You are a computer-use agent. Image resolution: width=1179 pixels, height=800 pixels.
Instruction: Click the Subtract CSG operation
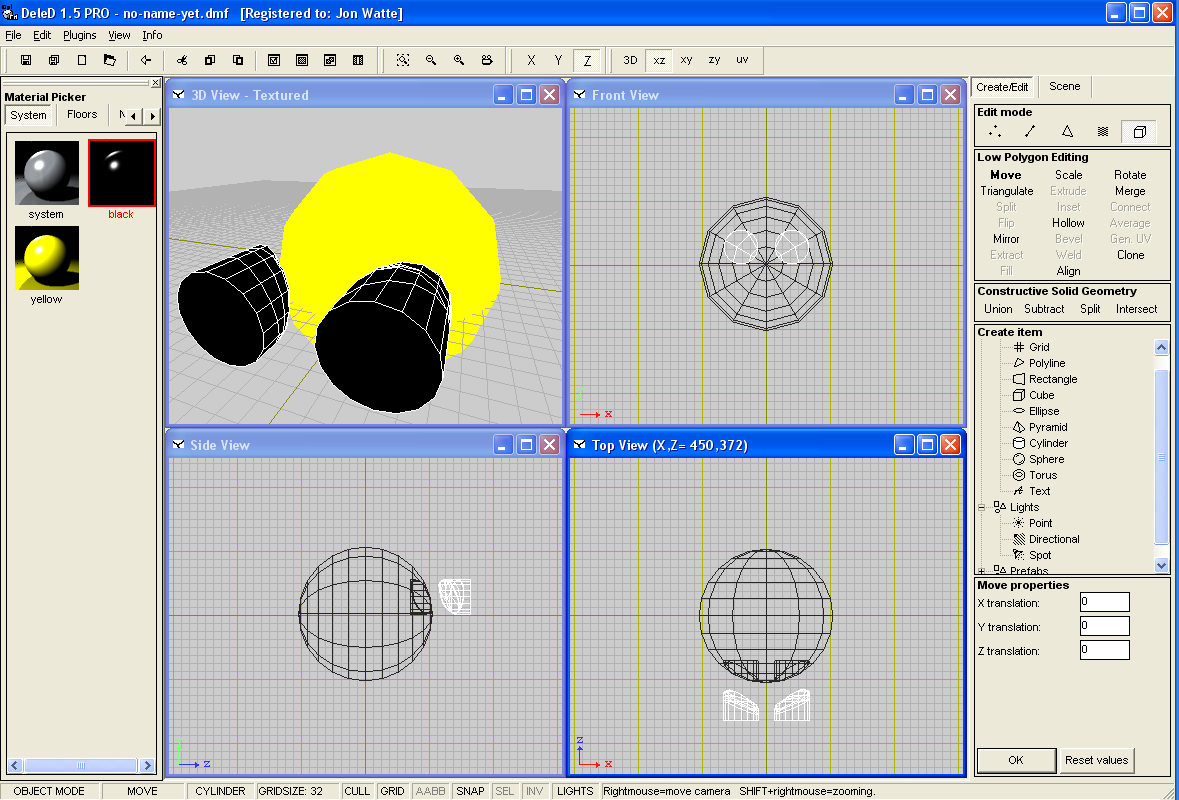(1044, 309)
